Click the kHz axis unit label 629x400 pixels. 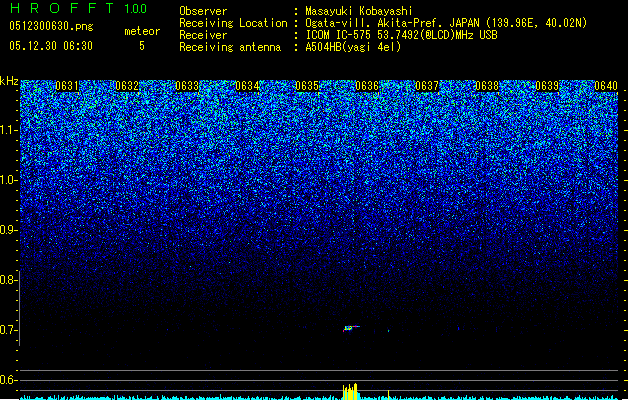coord(9,81)
